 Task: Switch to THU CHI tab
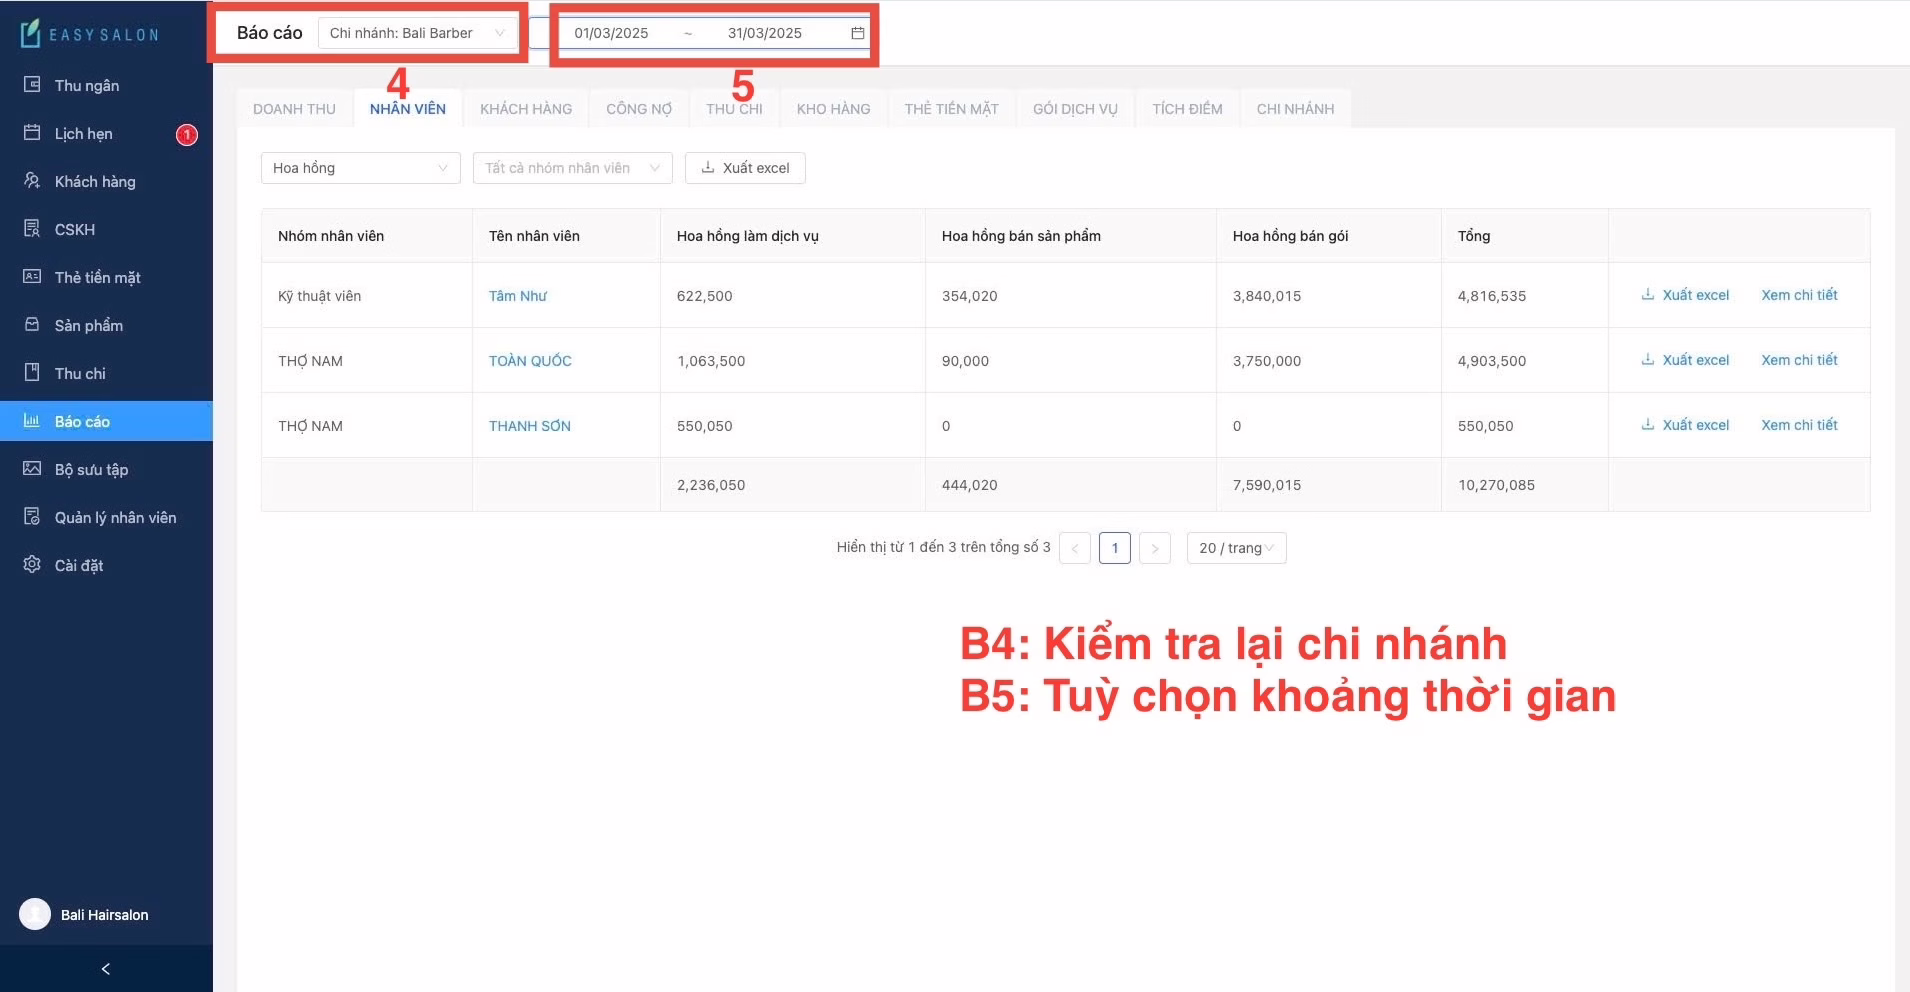pyautogui.click(x=734, y=109)
